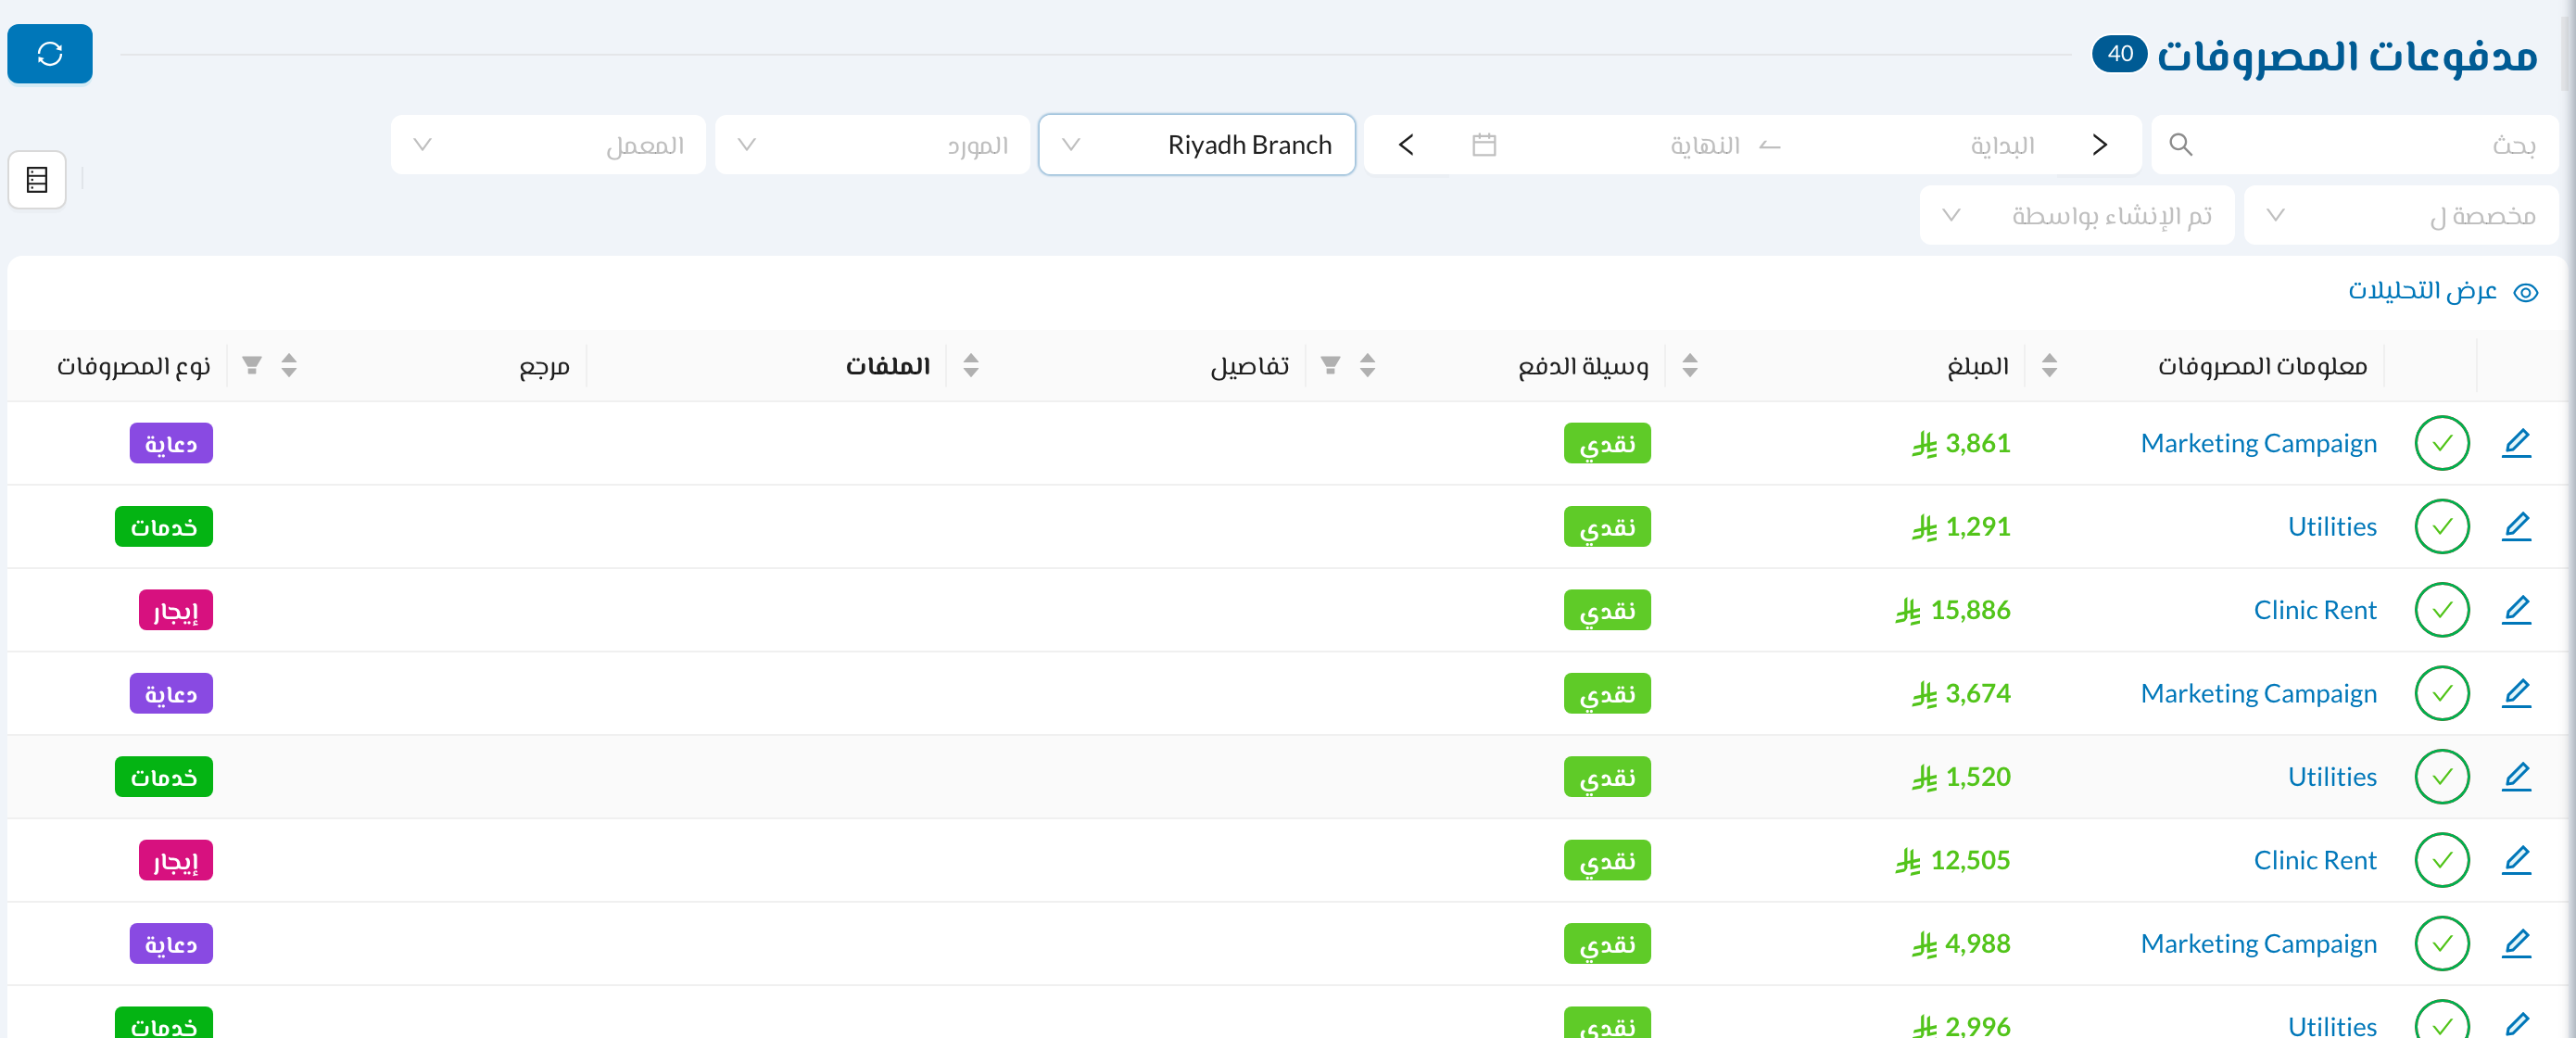Toggle approval check for 3,861 Marketing Campaign

coord(2442,443)
